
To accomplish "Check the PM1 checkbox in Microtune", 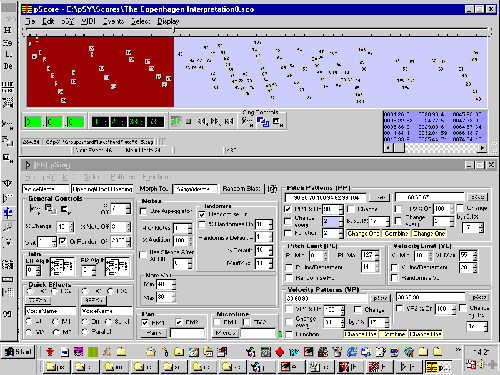I will tap(217, 322).
